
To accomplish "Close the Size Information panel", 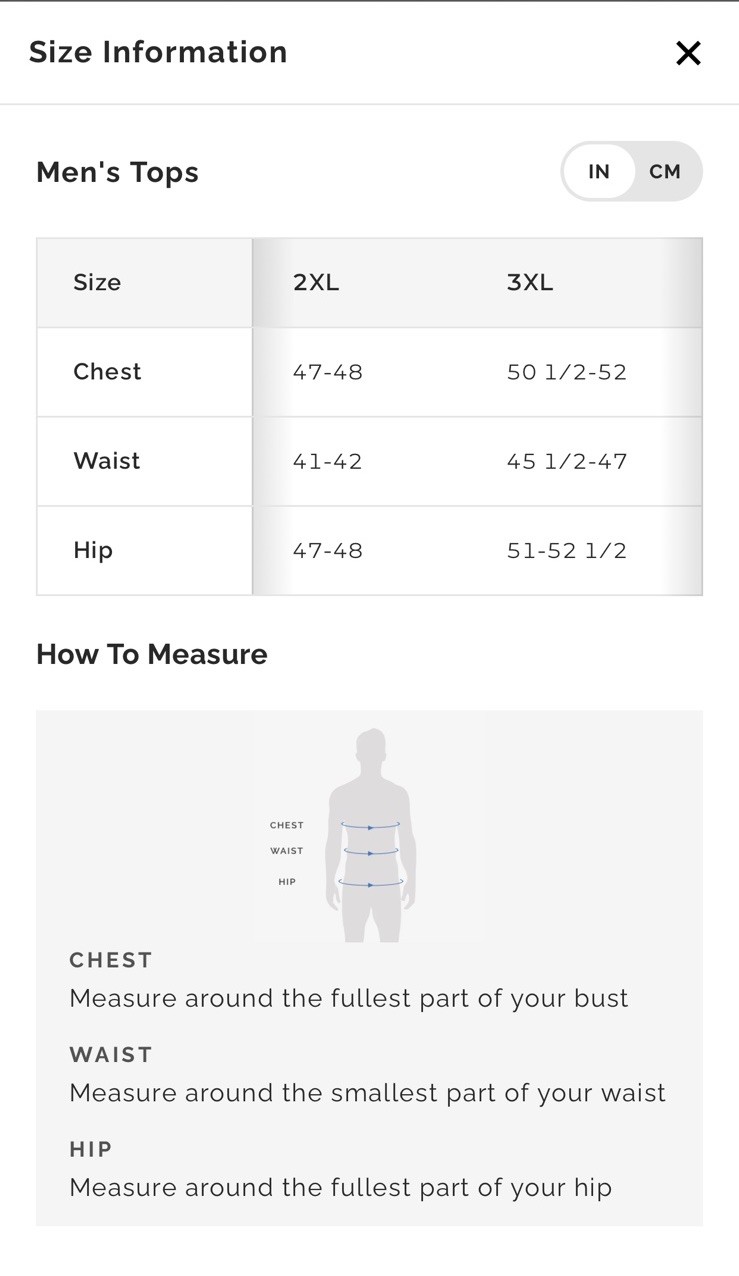I will tap(688, 53).
